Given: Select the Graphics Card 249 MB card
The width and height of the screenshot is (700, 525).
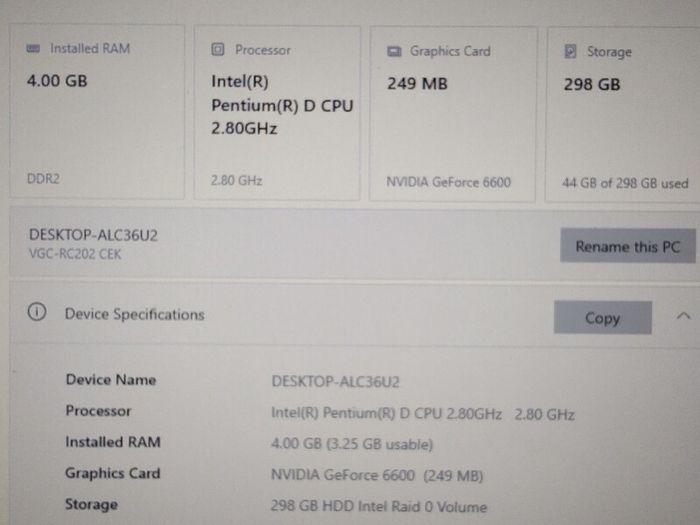Looking at the screenshot, I should tap(453, 114).
